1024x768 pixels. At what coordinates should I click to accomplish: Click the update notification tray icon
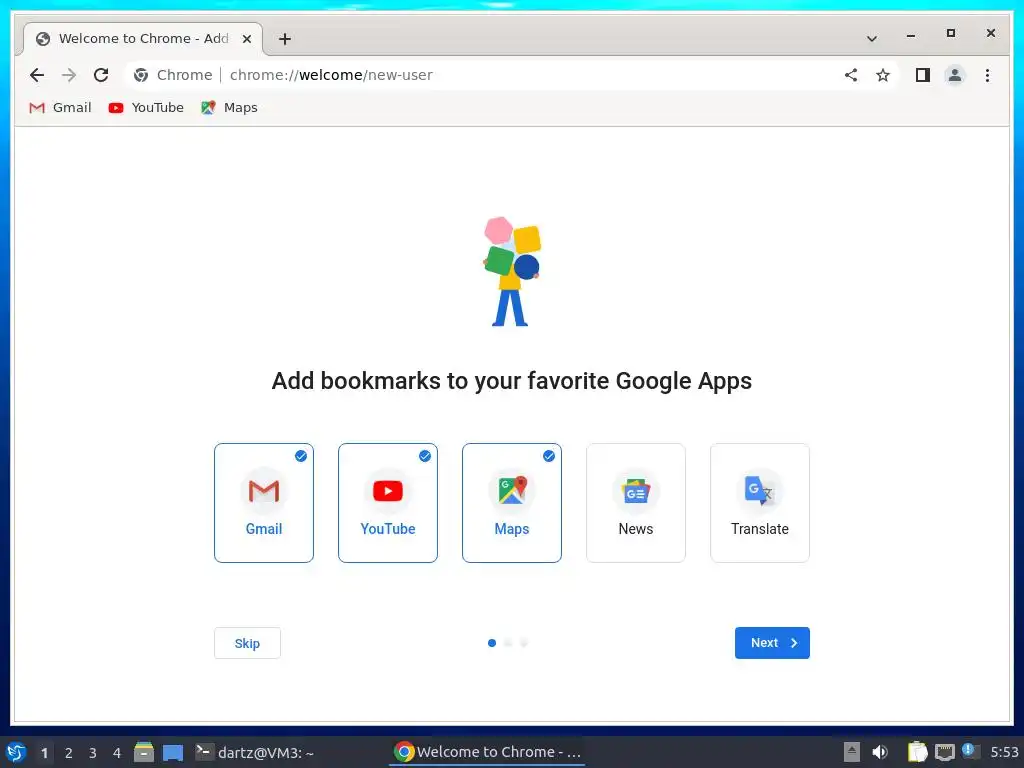(970, 751)
